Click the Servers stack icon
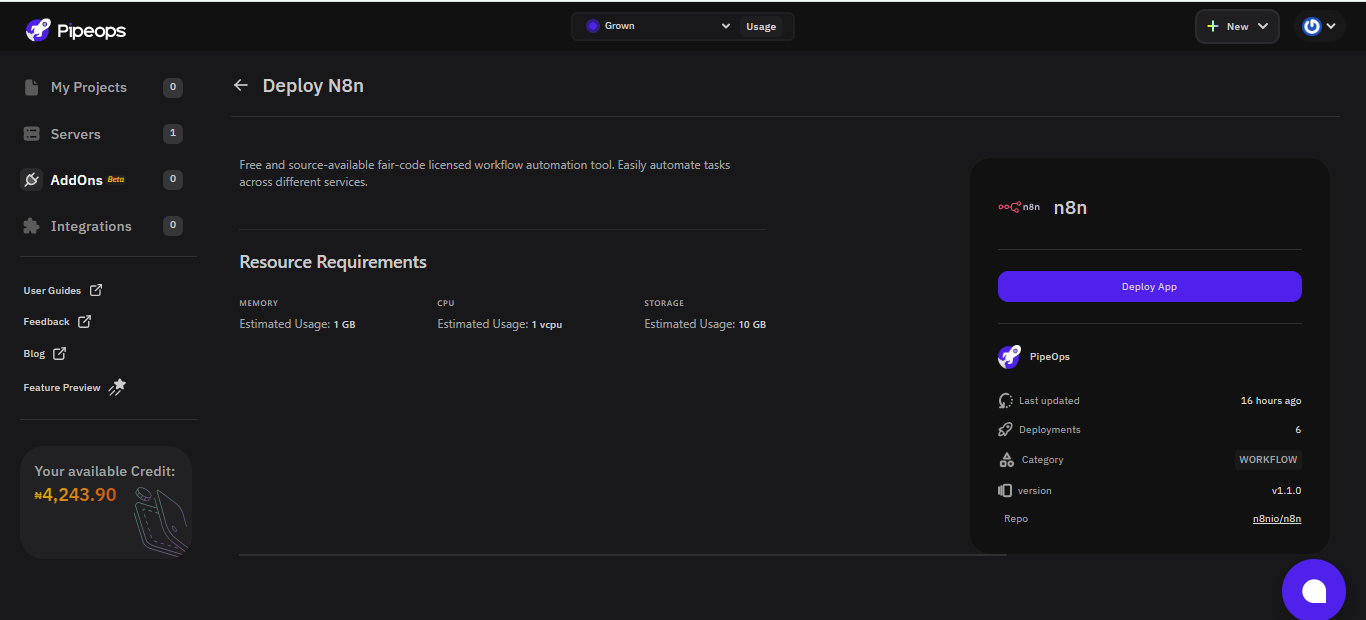 [31, 134]
